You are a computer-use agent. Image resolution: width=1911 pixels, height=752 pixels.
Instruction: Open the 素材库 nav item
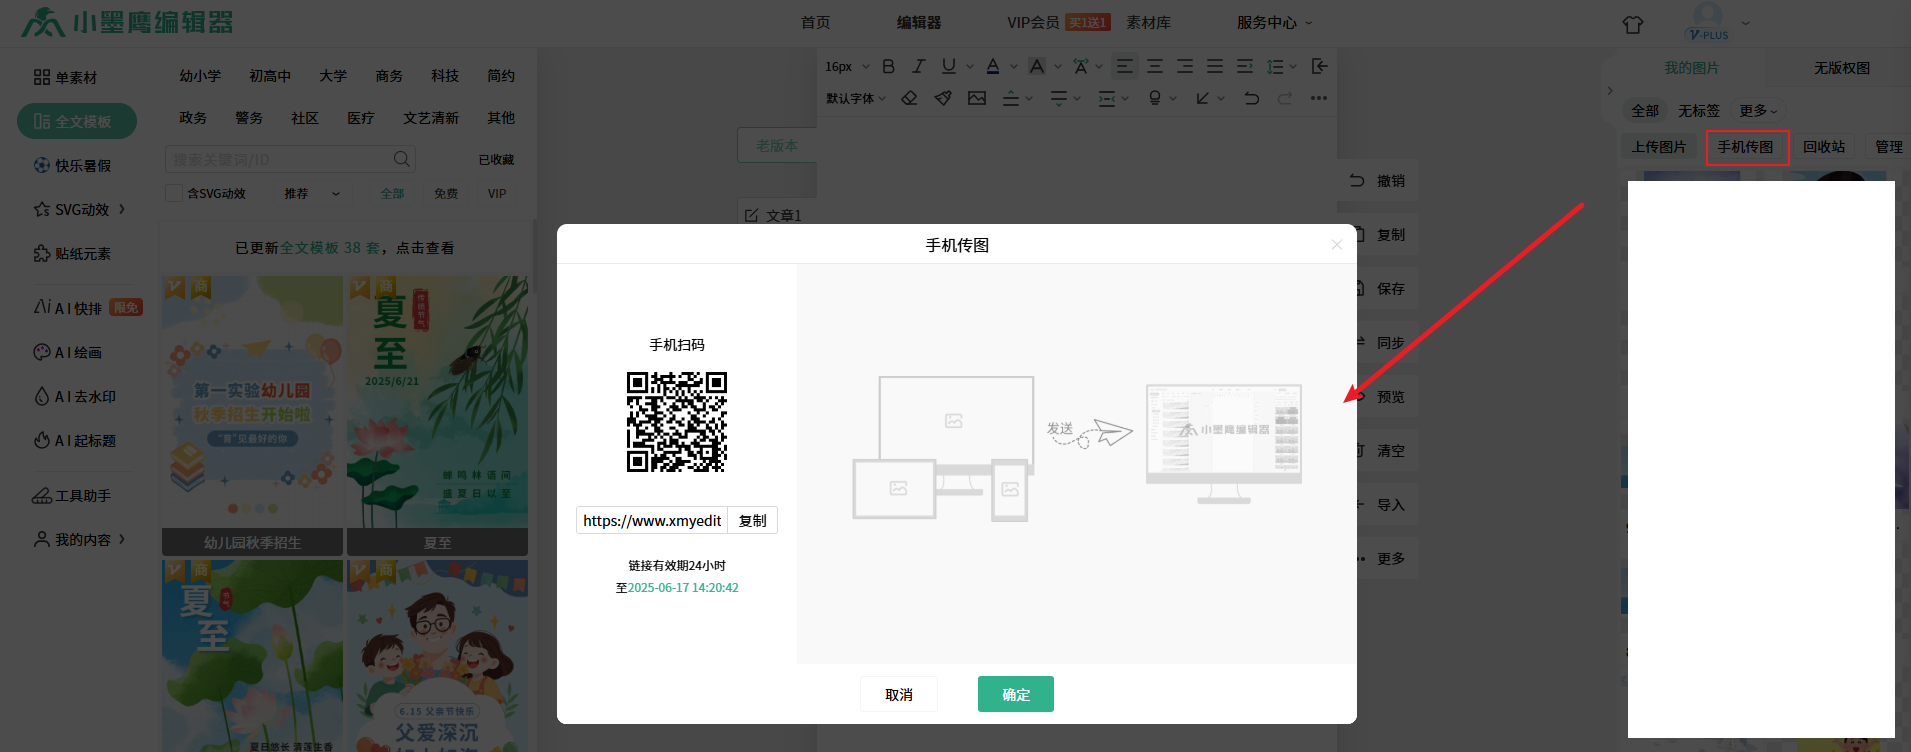1148,22
